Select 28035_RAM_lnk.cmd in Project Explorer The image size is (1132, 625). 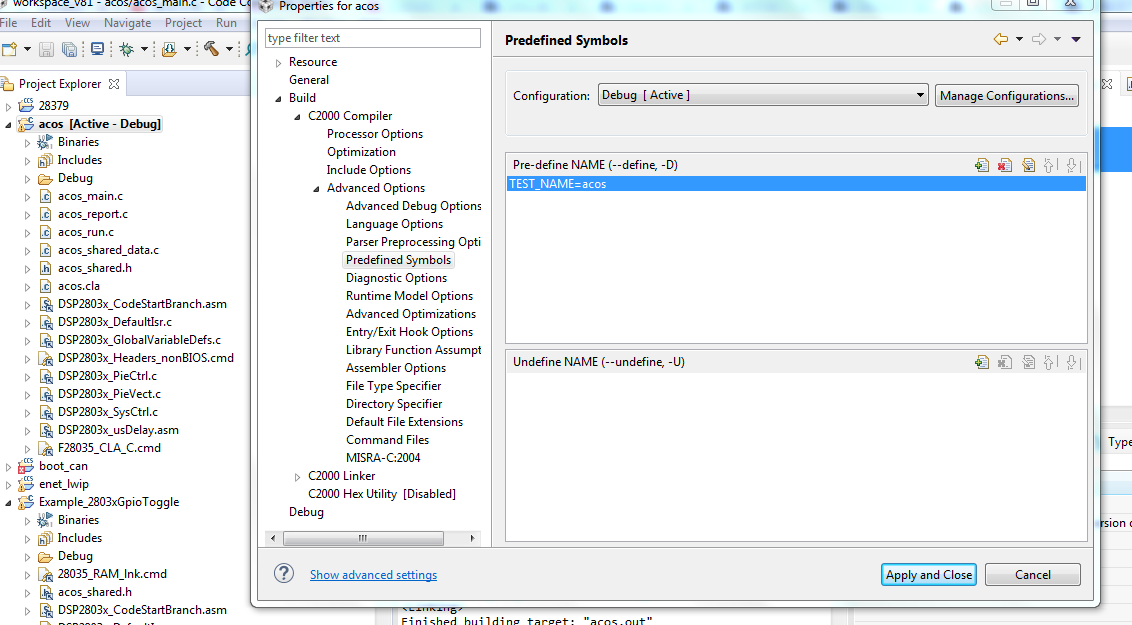point(112,574)
